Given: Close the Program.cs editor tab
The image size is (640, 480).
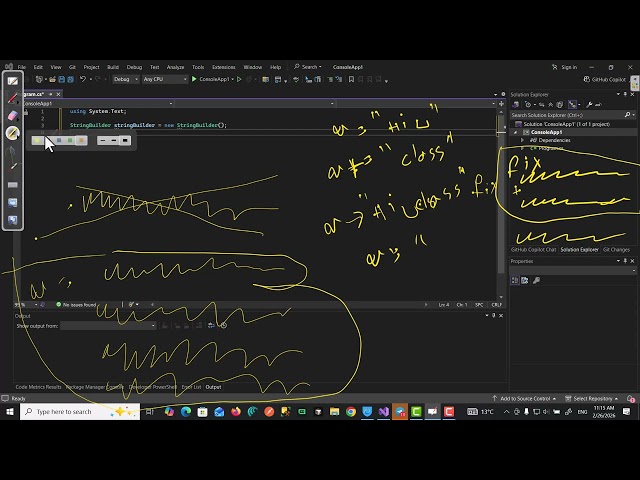Looking at the screenshot, I should coord(58,94).
